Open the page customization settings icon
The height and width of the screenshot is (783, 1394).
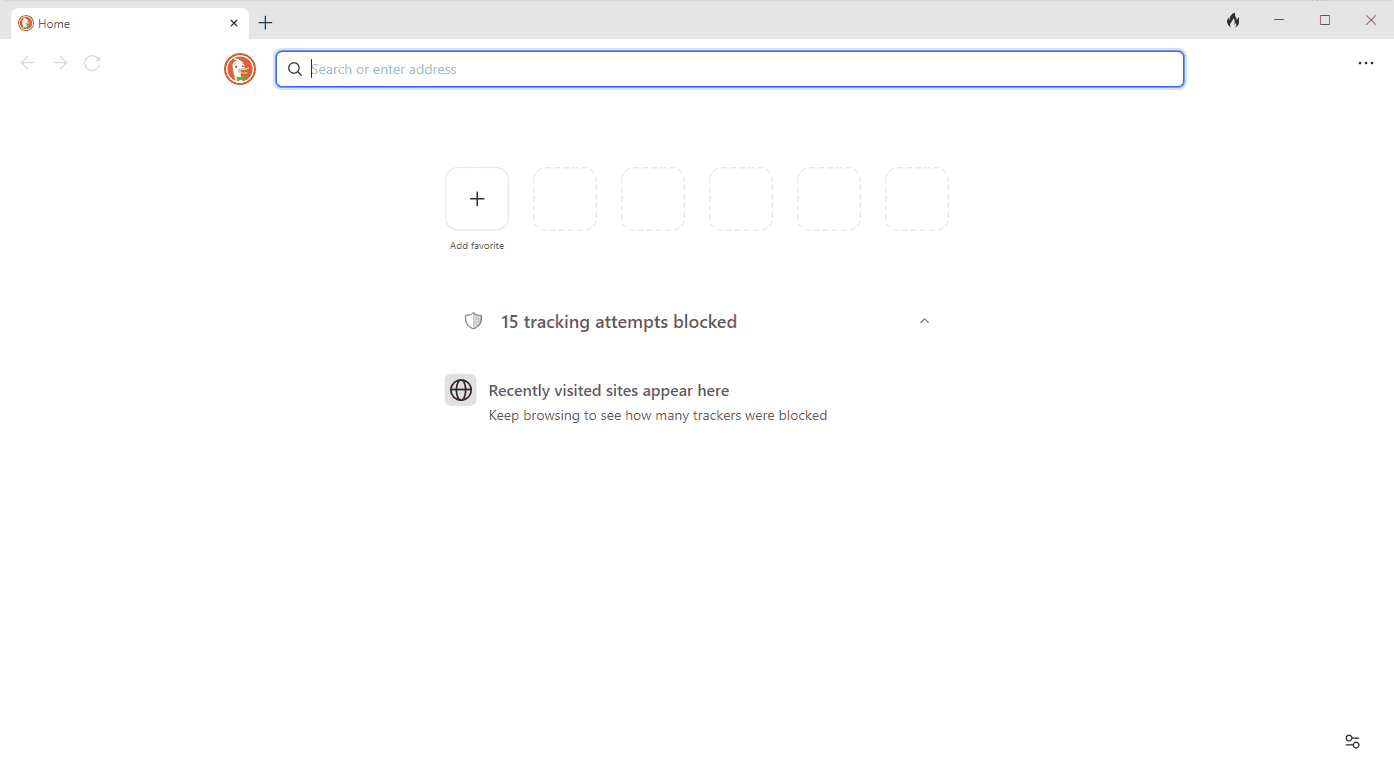(1352, 741)
